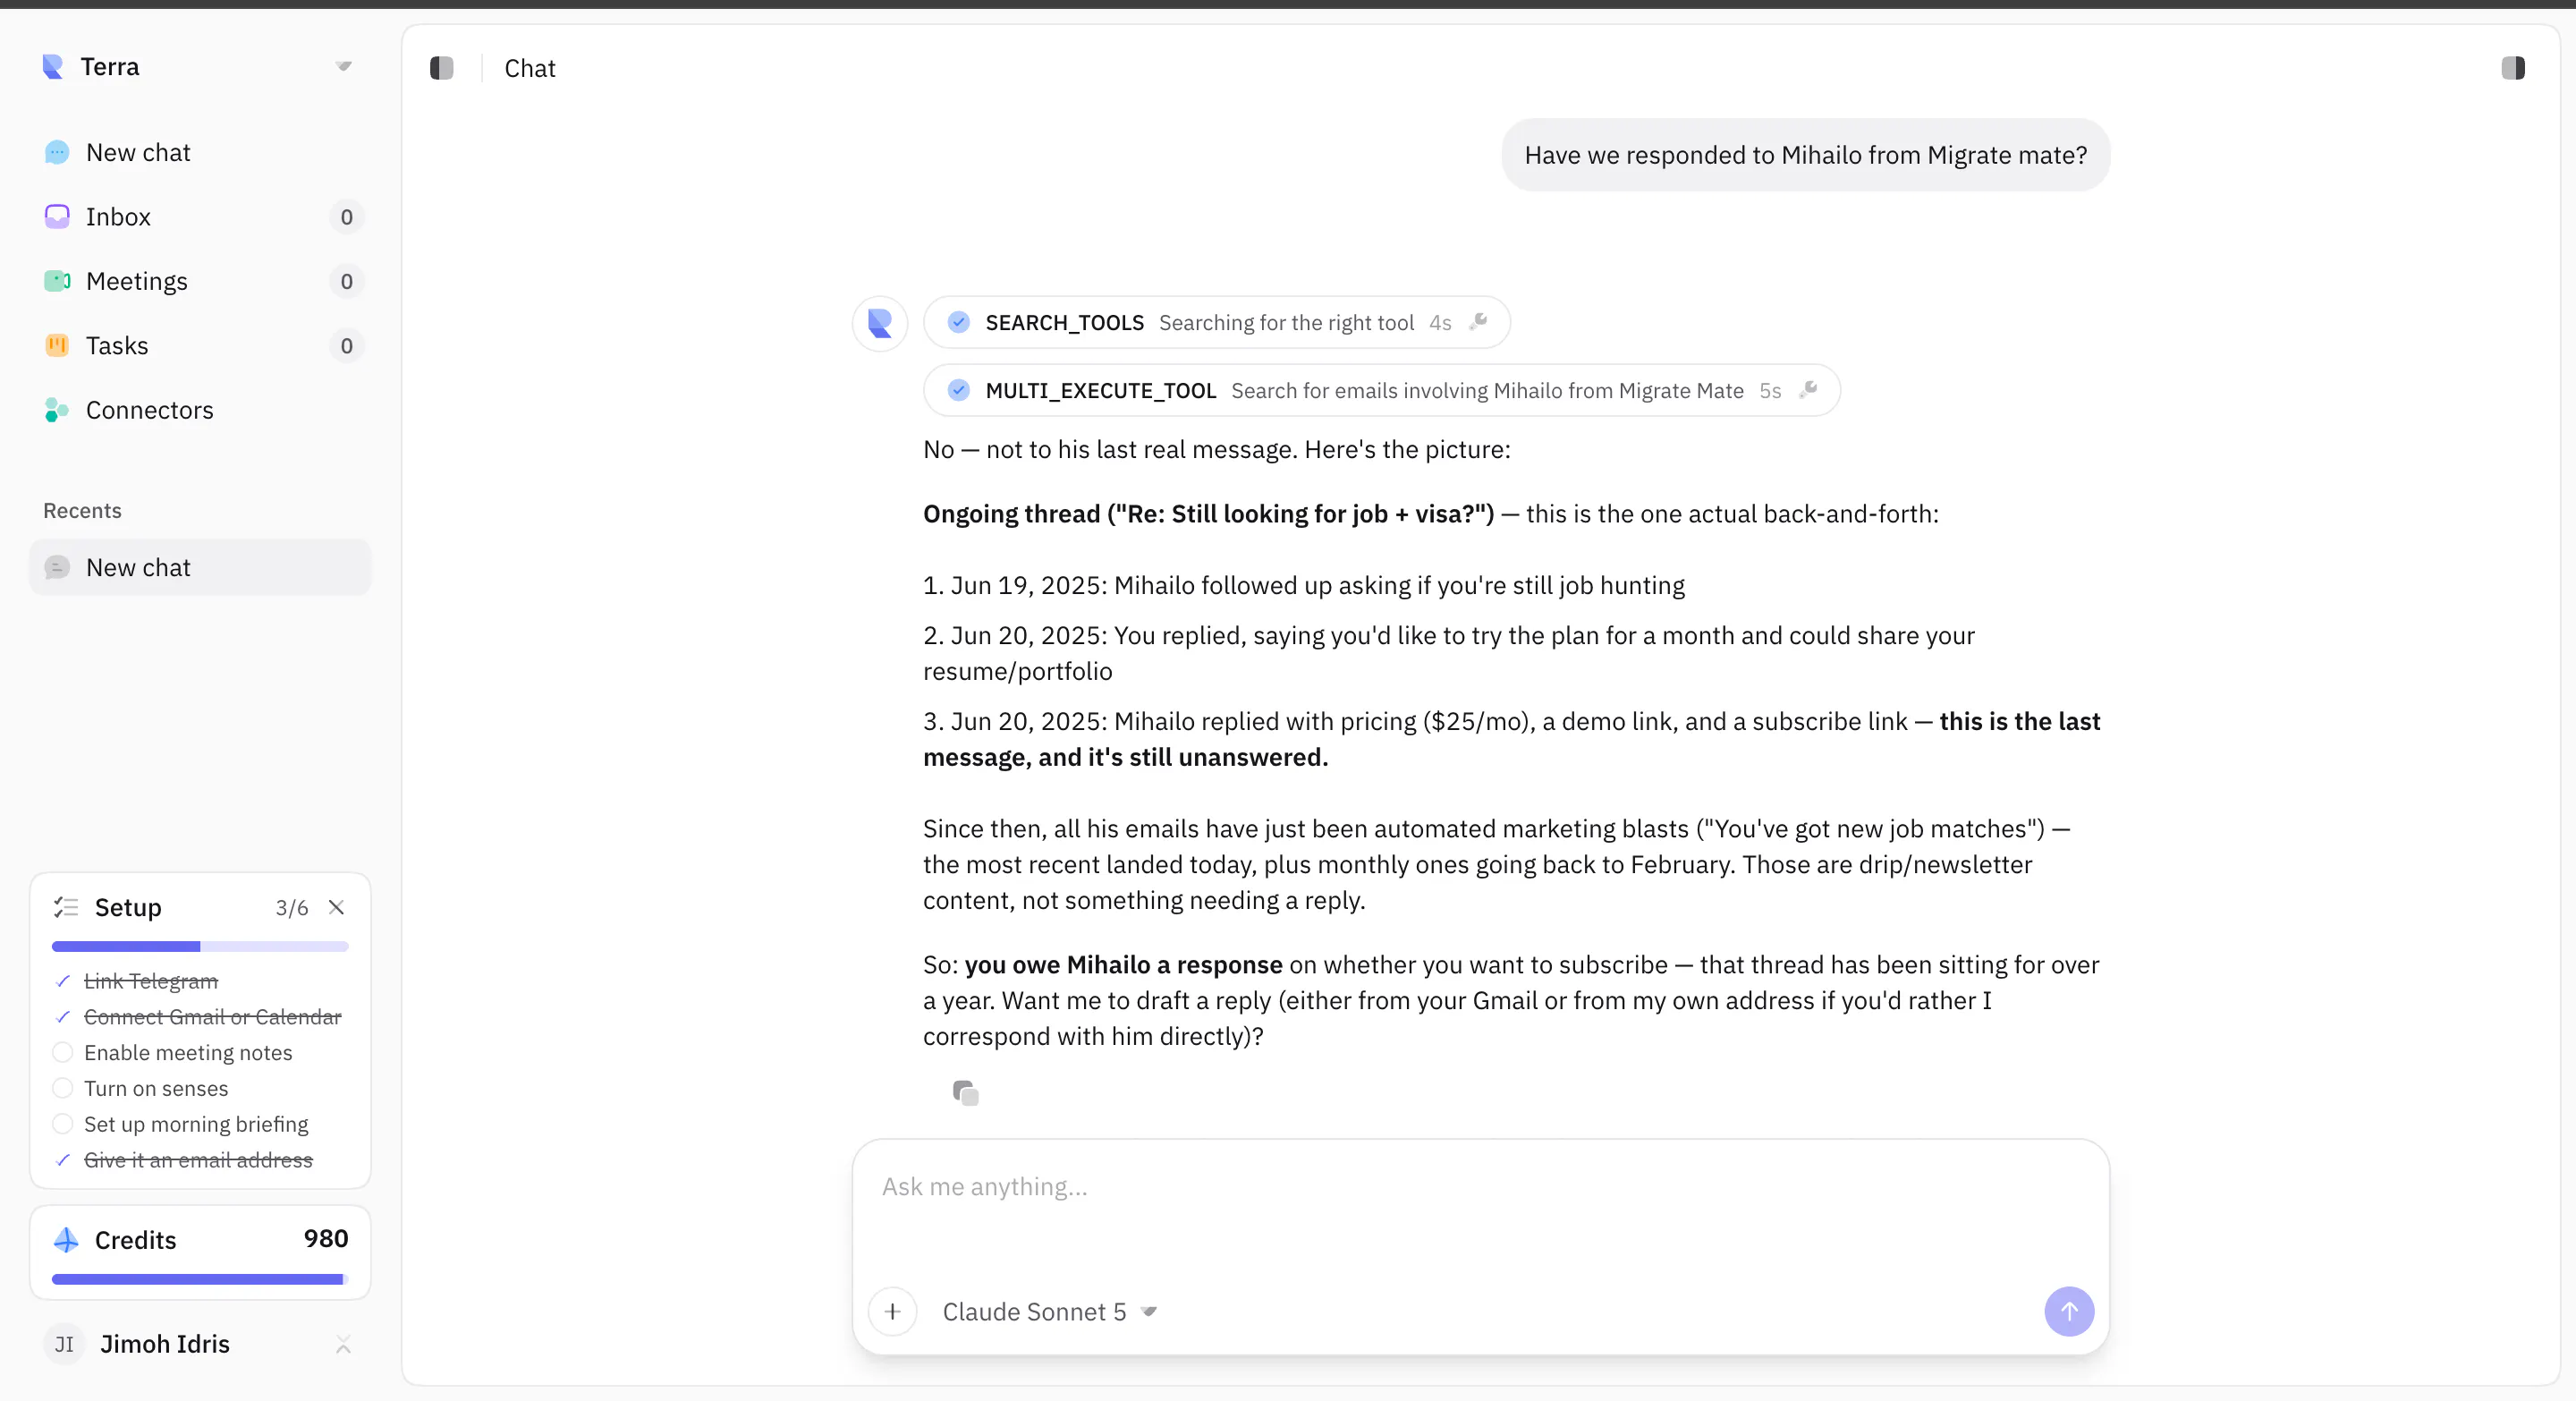
Task: Start a New chat from the sidebar
Action: (200, 152)
